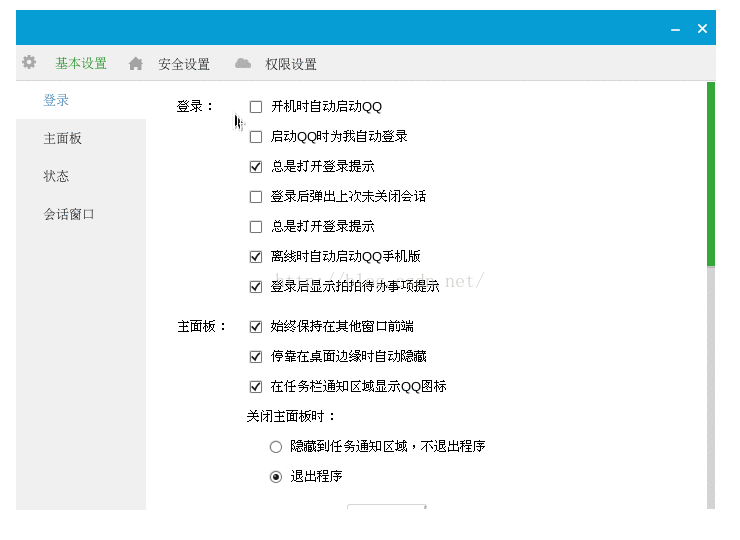This screenshot has height=540, width=740.
Task: Select 会话窗口 in the left sidebar
Action: pos(68,214)
